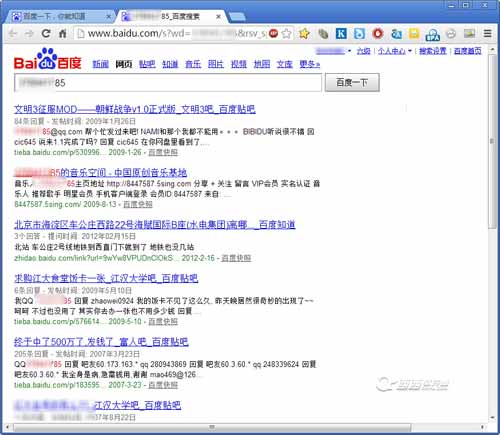Screen dimensions: 500x435
Task: Close the first browser tab
Action: 108,16
